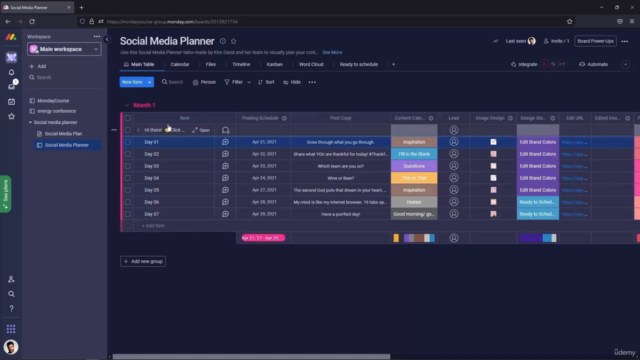Screen dimensions: 640x360
Task: Tick the Day 04 row checkbox
Action: 128,178
